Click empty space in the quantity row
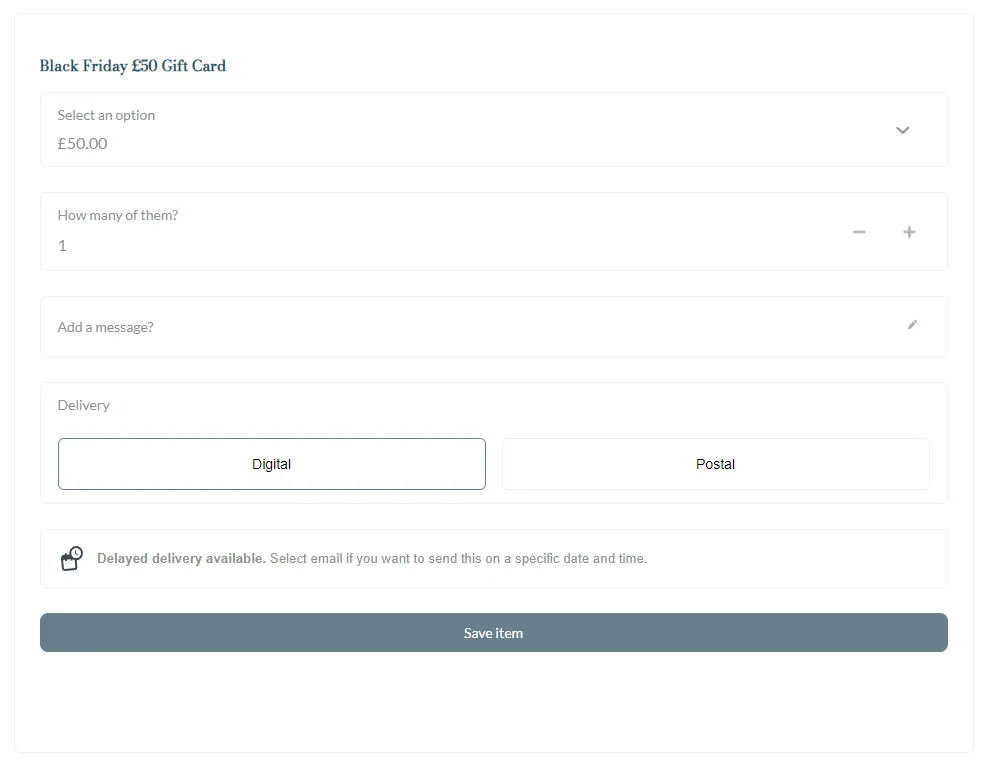Screen dimensions: 983x764 [500, 232]
